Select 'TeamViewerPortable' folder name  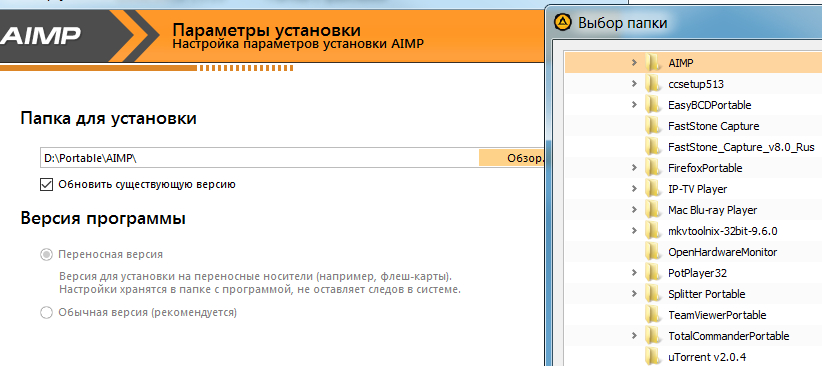(x=717, y=315)
